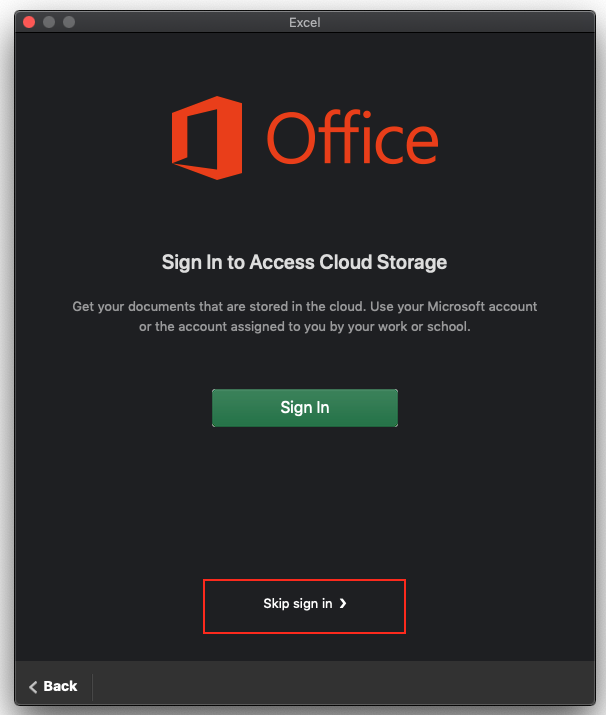Screen dimensions: 606x715
Task: Click the Excel title in title bar
Action: click(x=305, y=22)
